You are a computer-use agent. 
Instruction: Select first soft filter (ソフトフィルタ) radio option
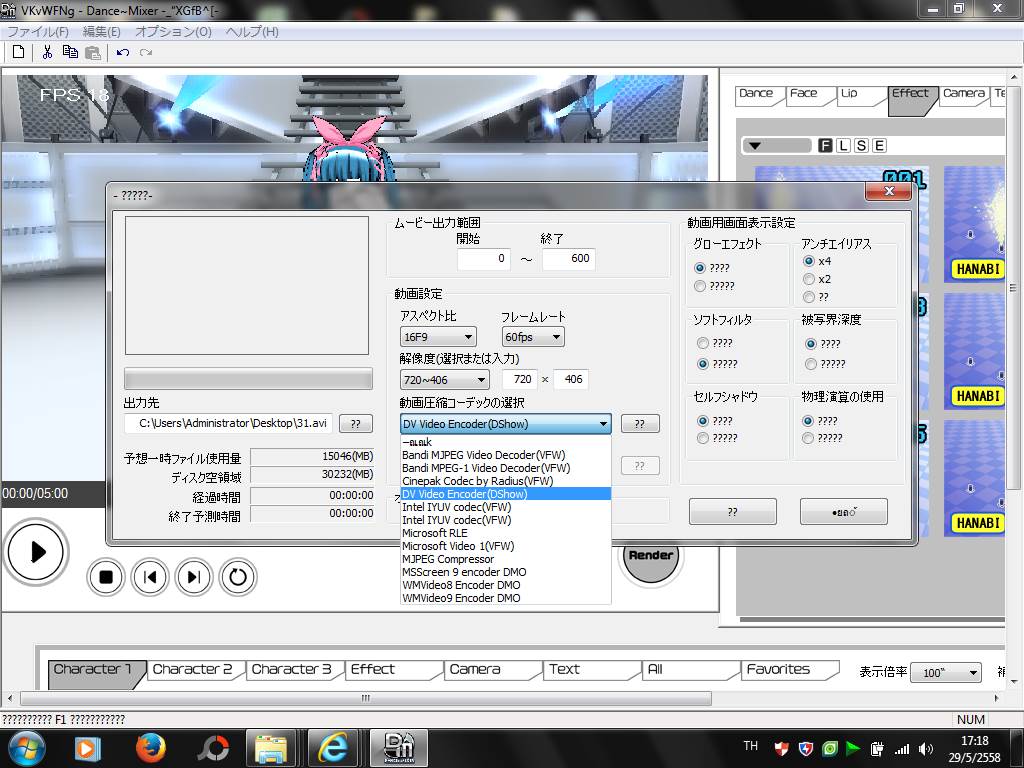click(x=703, y=344)
